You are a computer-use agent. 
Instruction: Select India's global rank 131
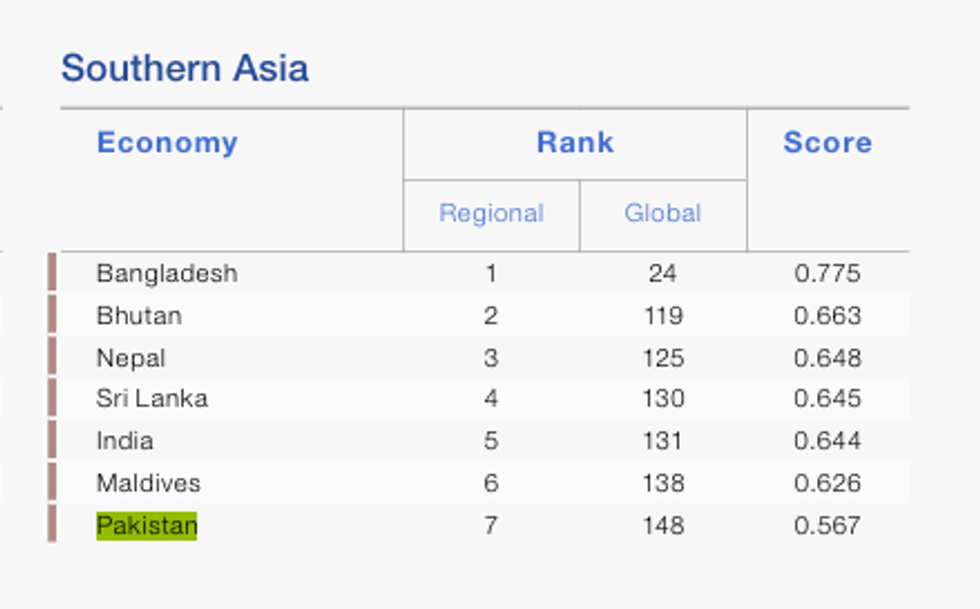click(664, 441)
